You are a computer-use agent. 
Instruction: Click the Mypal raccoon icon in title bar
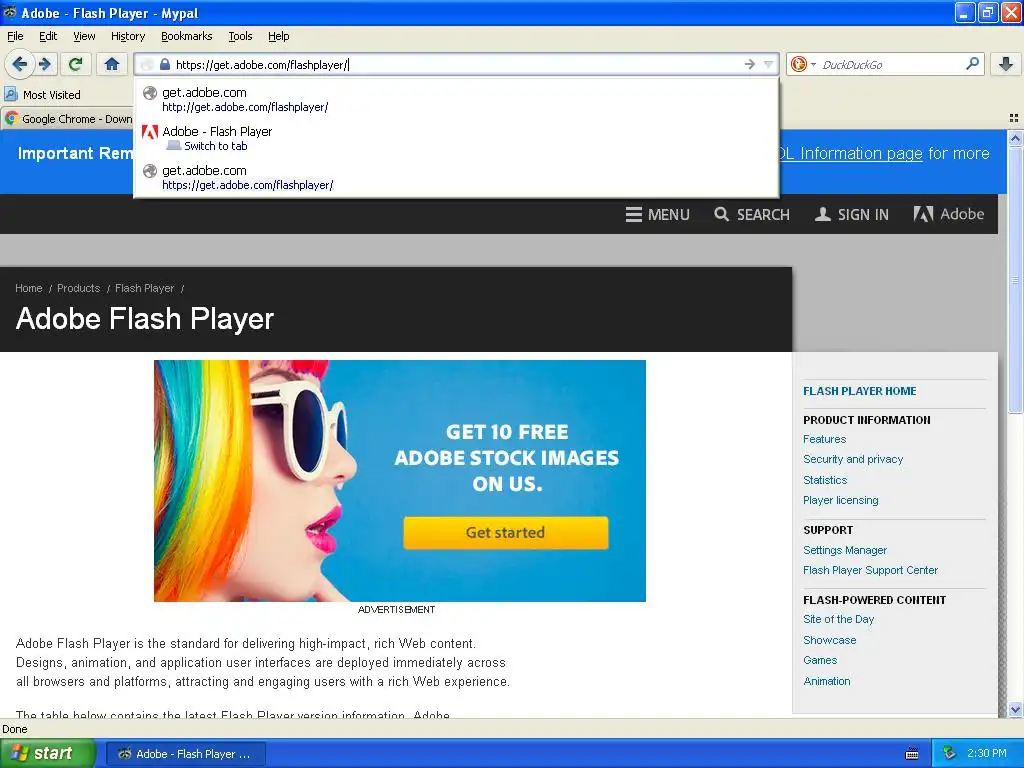tap(10, 12)
